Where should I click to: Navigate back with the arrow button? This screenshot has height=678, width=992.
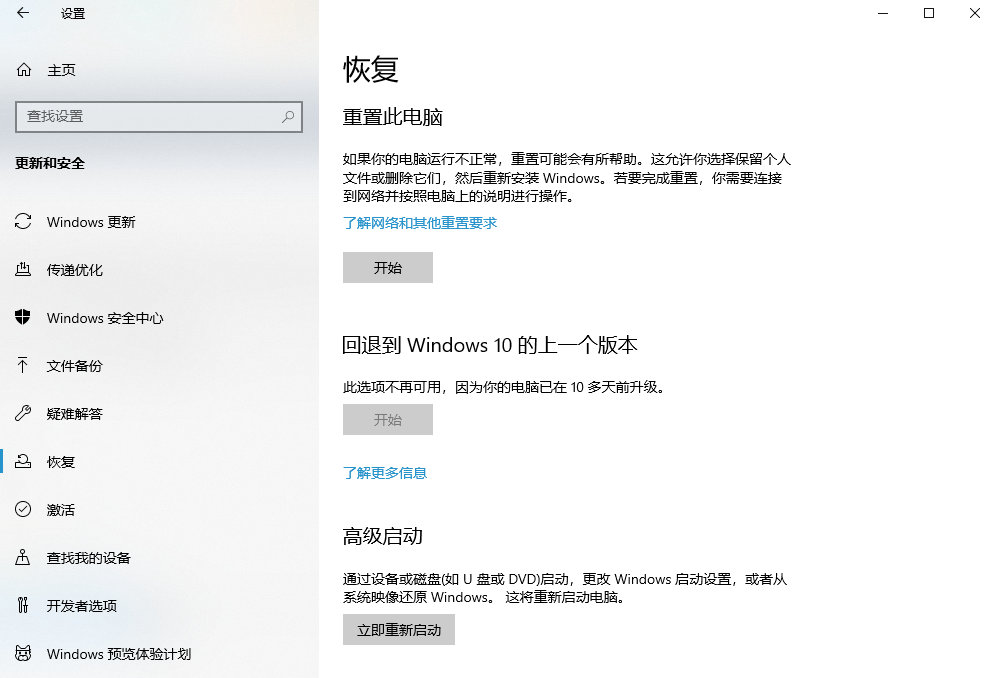pyautogui.click(x=22, y=14)
